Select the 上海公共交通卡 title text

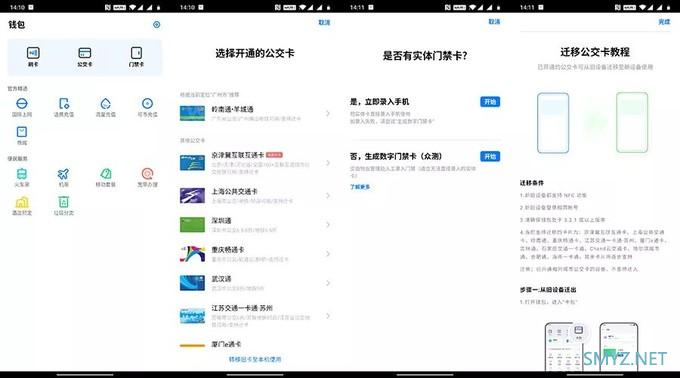[235, 191]
